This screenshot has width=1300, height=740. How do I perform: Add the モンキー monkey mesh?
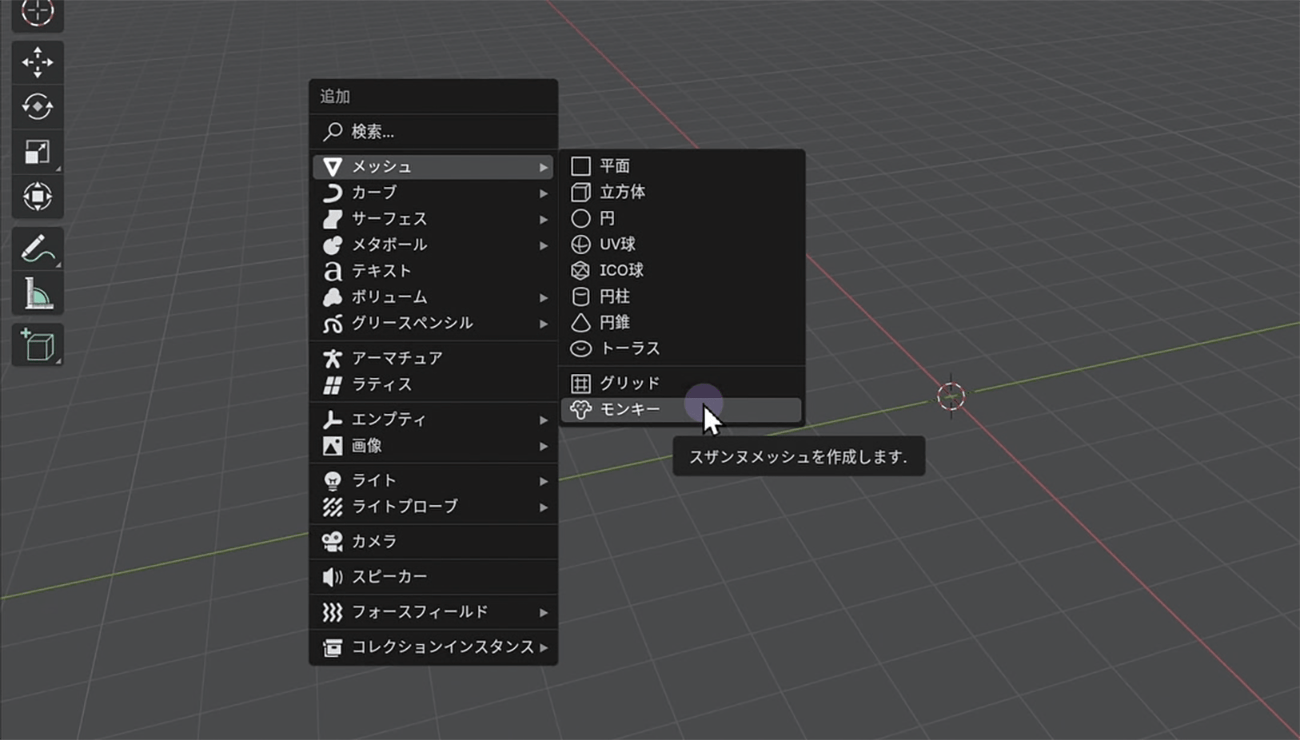681,410
